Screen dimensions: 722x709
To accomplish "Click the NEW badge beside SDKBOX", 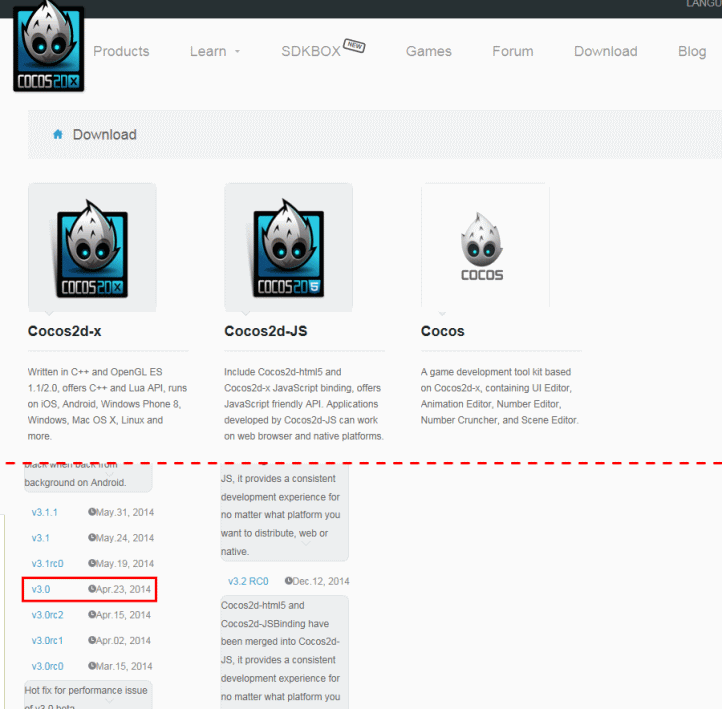I will coord(354,45).
